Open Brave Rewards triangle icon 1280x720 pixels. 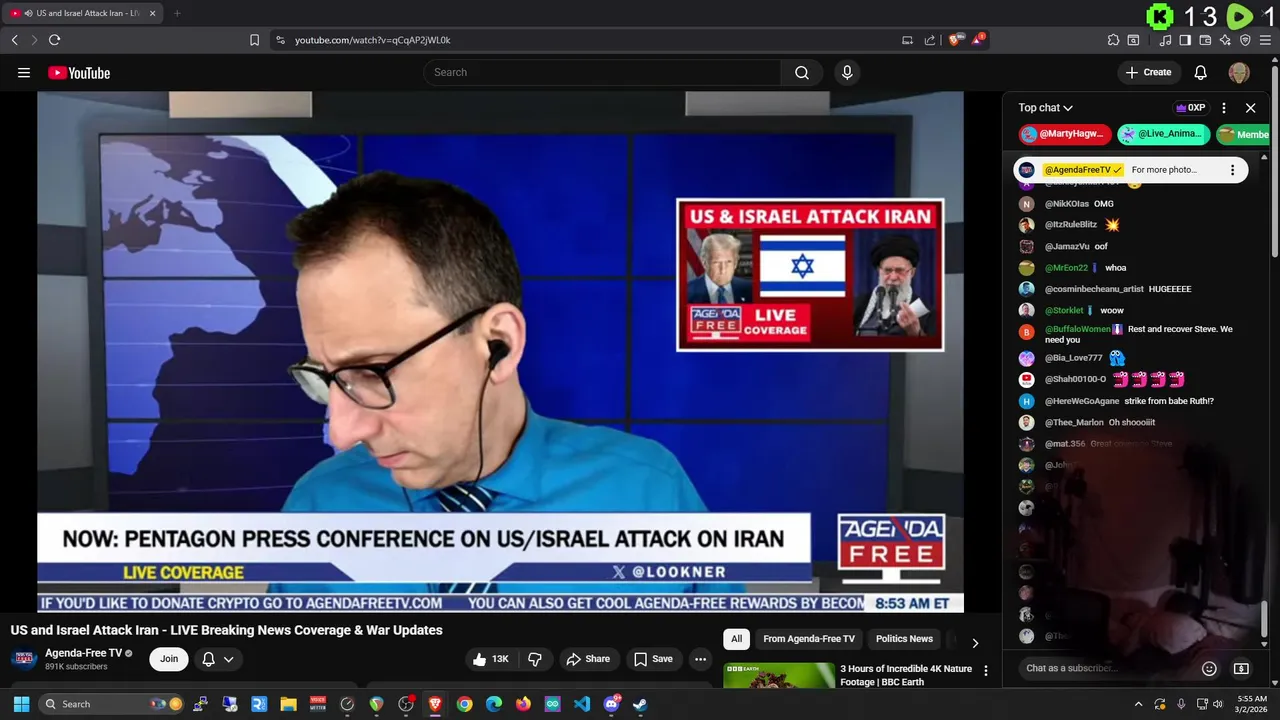click(x=979, y=40)
